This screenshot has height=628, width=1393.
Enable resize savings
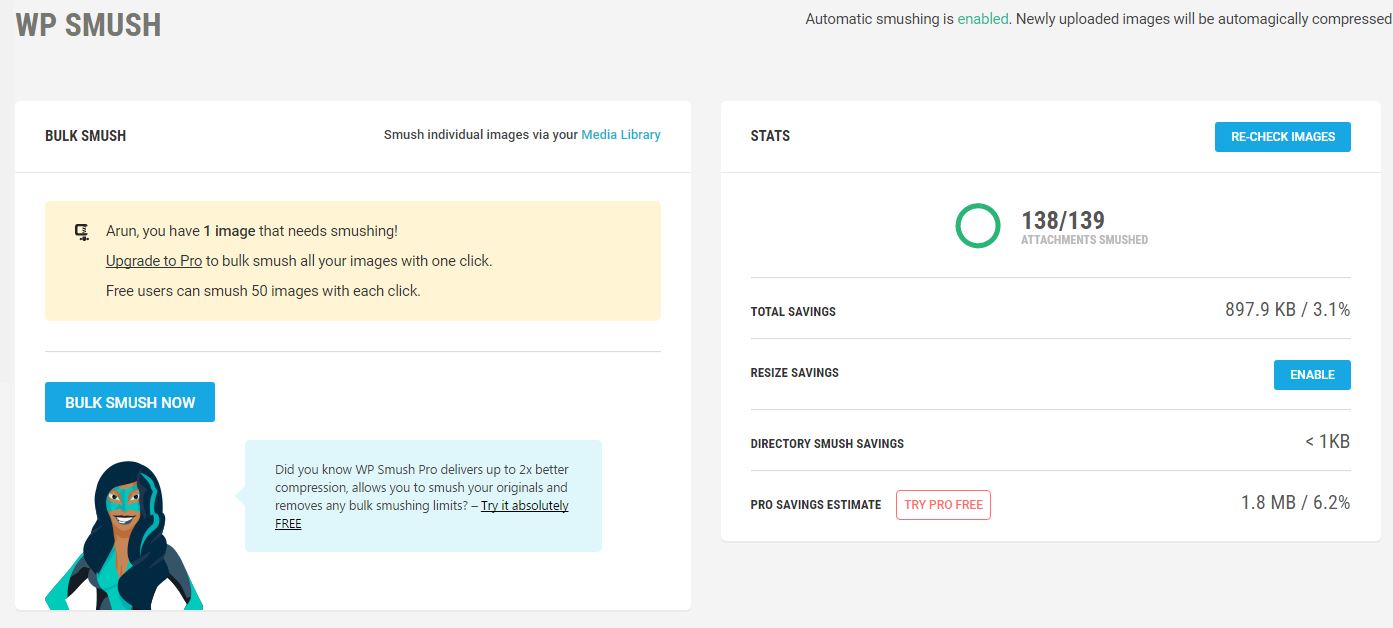coord(1312,375)
